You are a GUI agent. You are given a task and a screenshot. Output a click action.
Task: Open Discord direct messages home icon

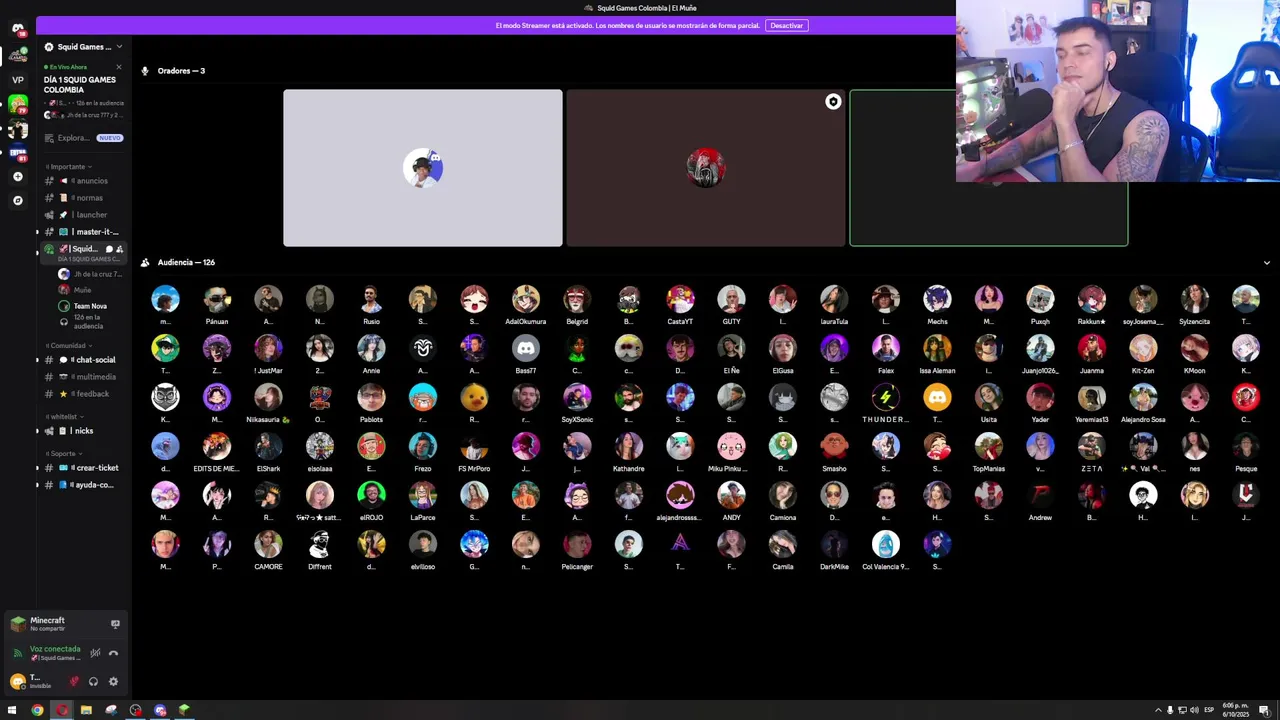(x=17, y=30)
